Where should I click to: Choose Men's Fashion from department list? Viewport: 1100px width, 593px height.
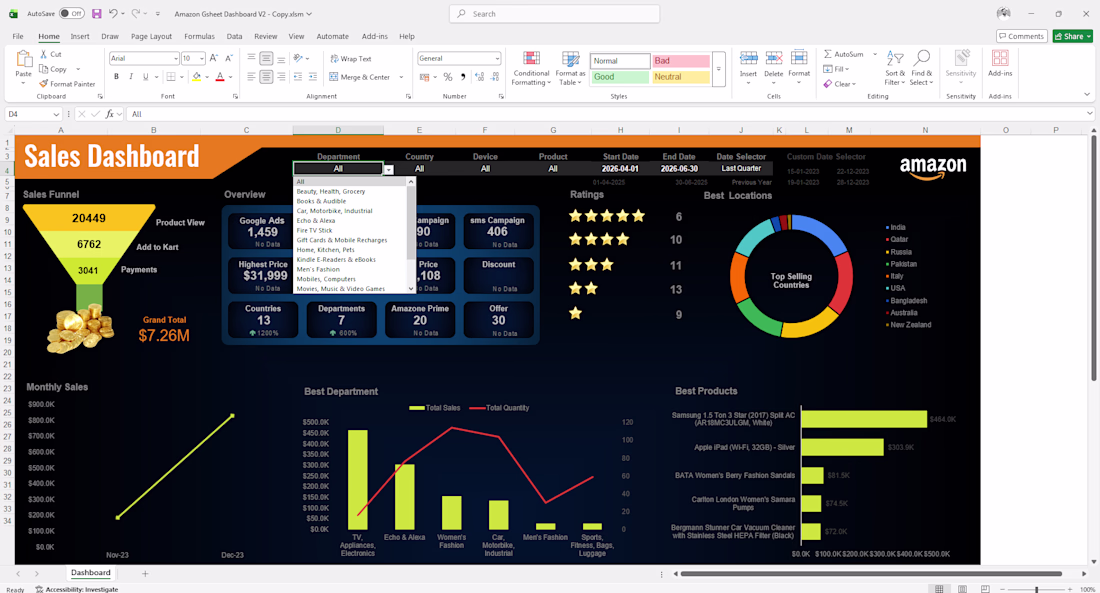[318, 269]
